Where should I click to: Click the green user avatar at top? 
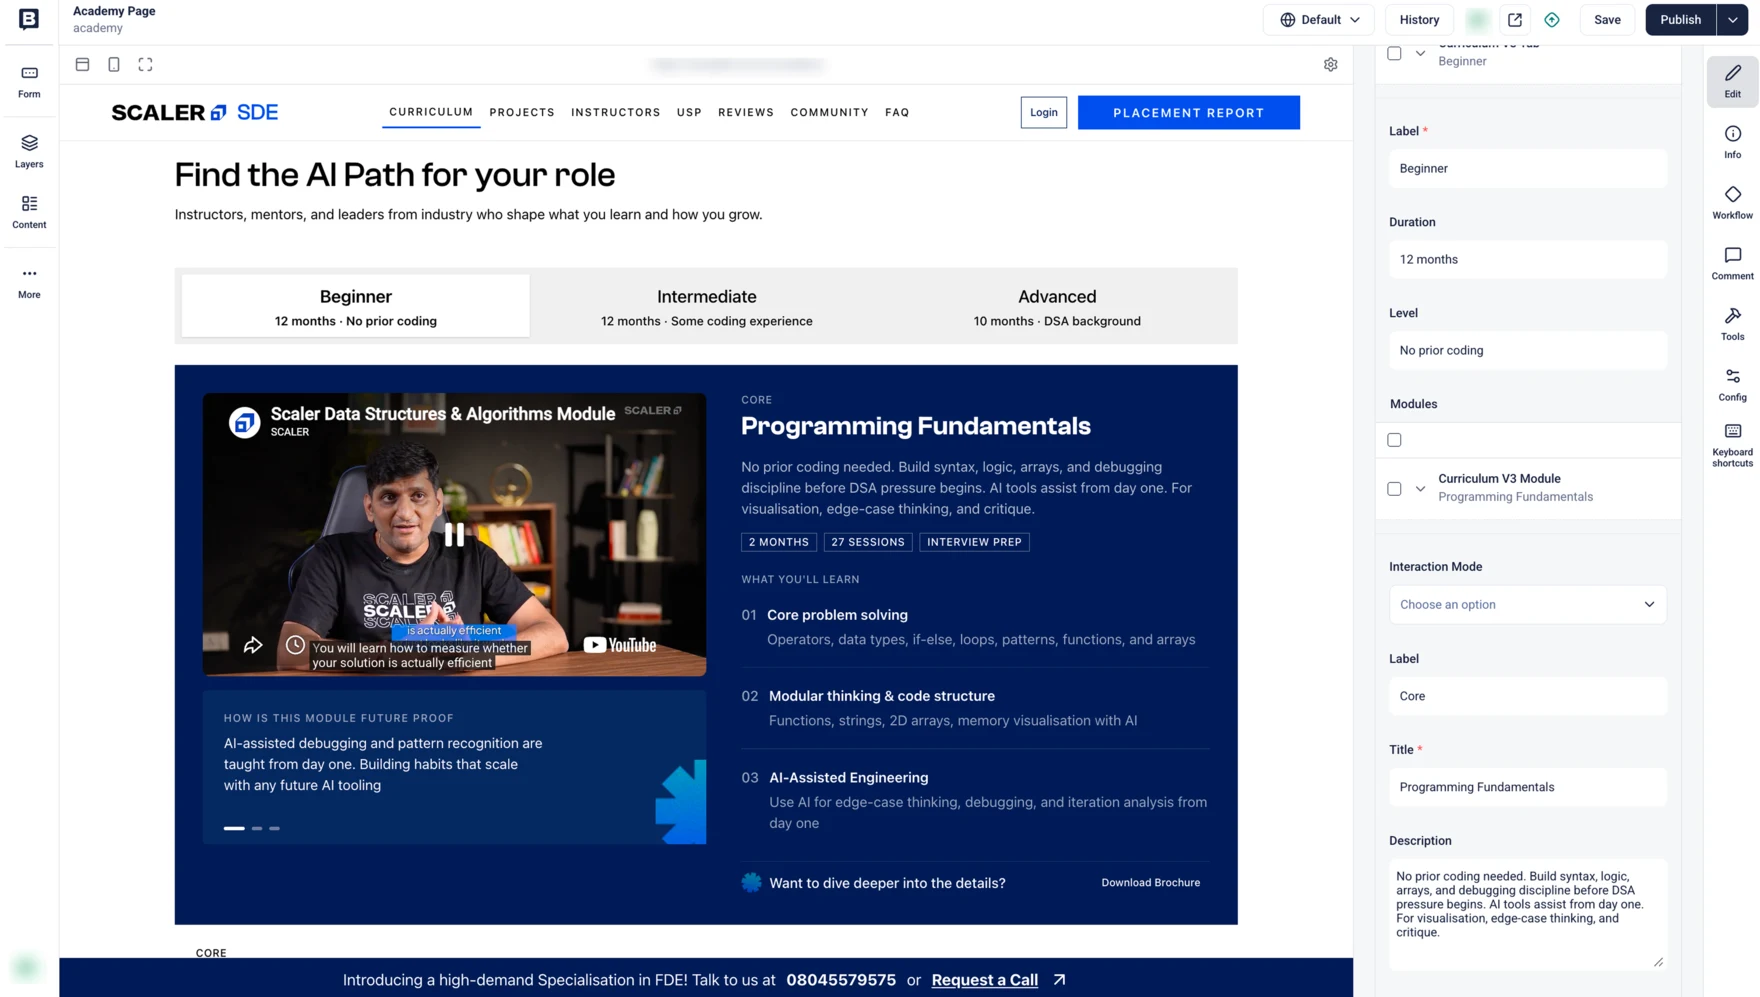tap(1478, 20)
